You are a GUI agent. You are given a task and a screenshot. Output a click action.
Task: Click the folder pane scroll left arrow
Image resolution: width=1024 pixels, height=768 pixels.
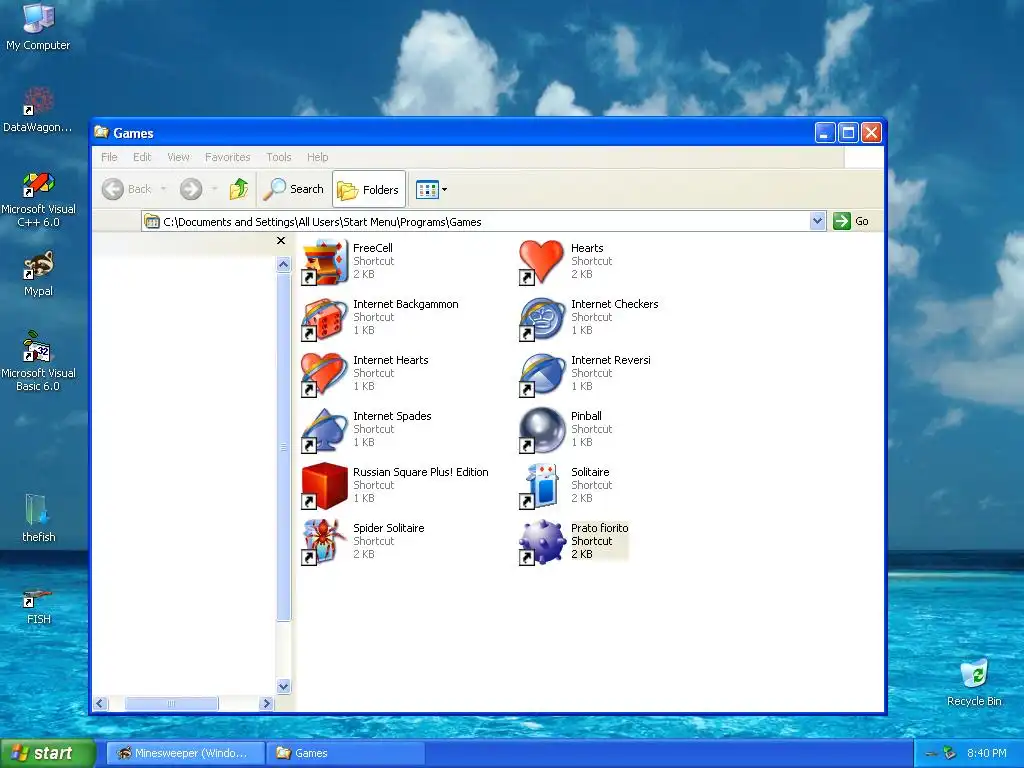pos(100,703)
